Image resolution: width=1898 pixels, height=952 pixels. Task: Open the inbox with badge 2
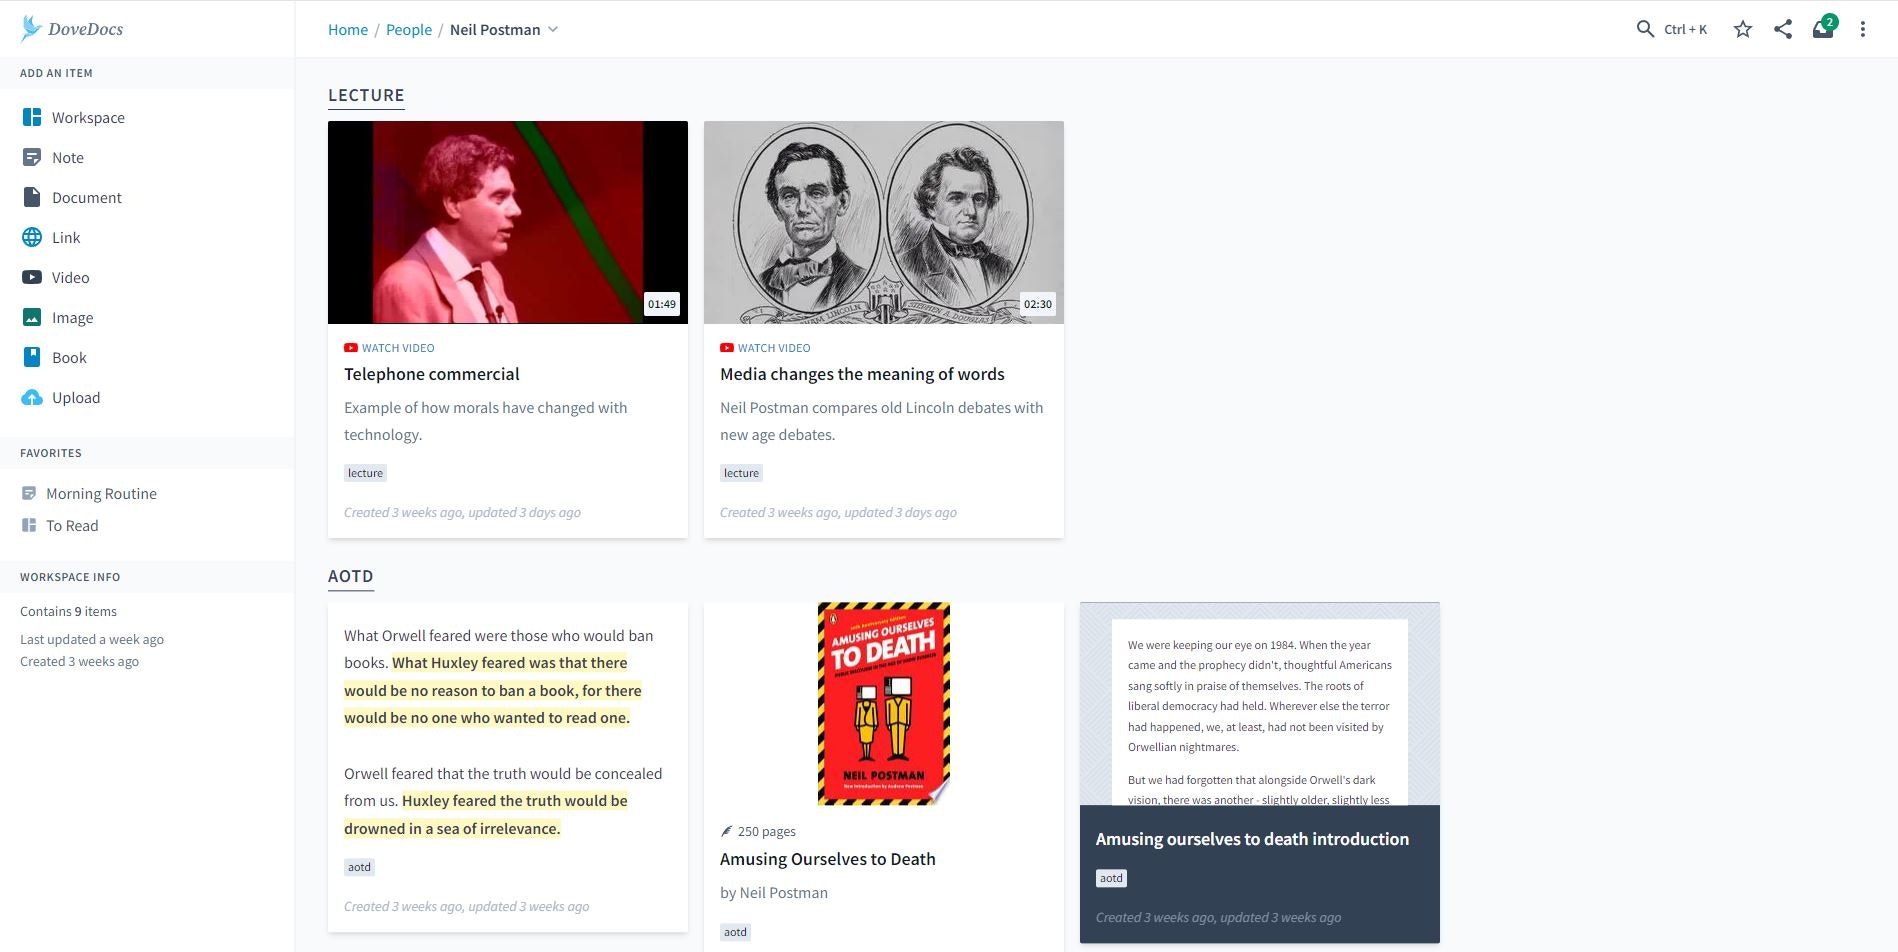(1824, 28)
